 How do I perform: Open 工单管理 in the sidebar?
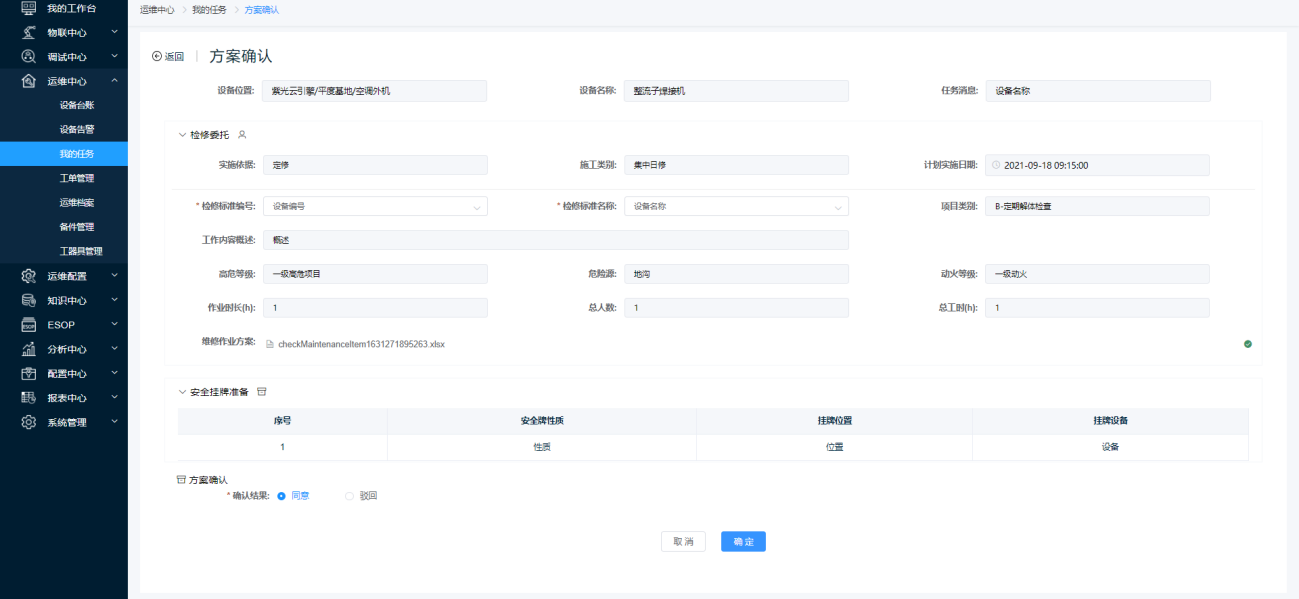pyautogui.click(x=77, y=178)
